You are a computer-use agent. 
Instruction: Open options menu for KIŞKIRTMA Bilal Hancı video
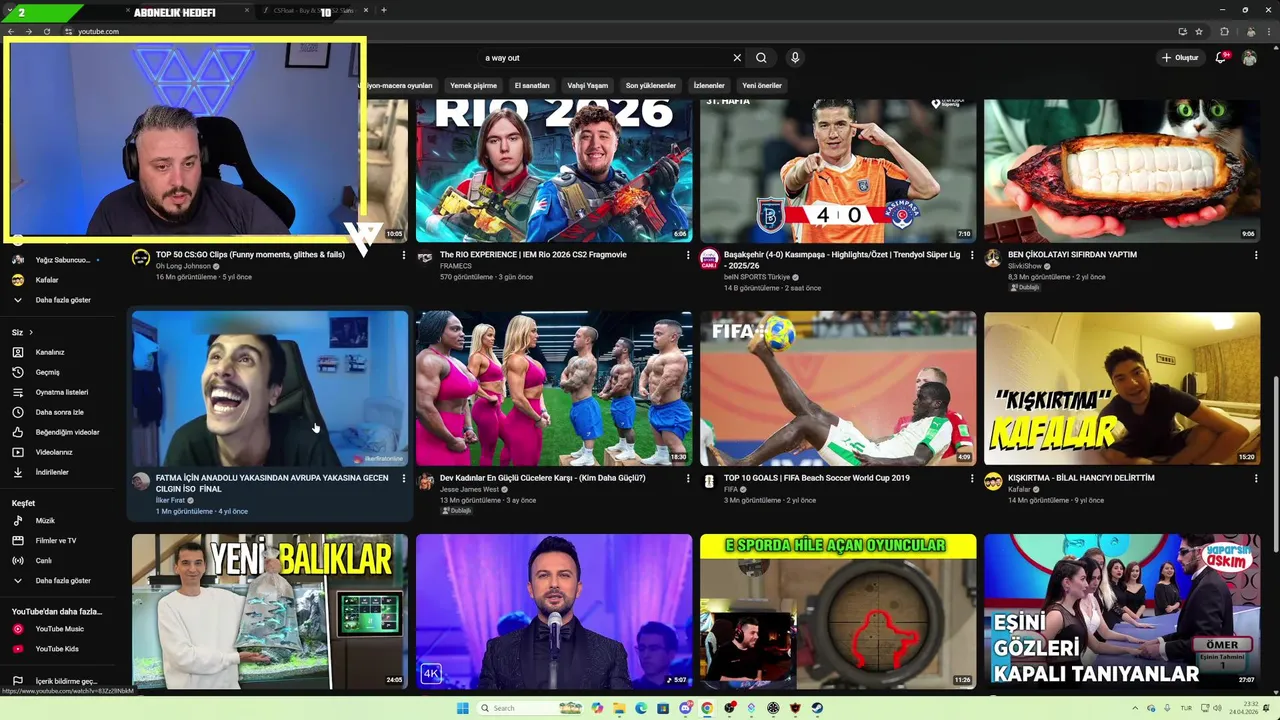tap(1256, 479)
